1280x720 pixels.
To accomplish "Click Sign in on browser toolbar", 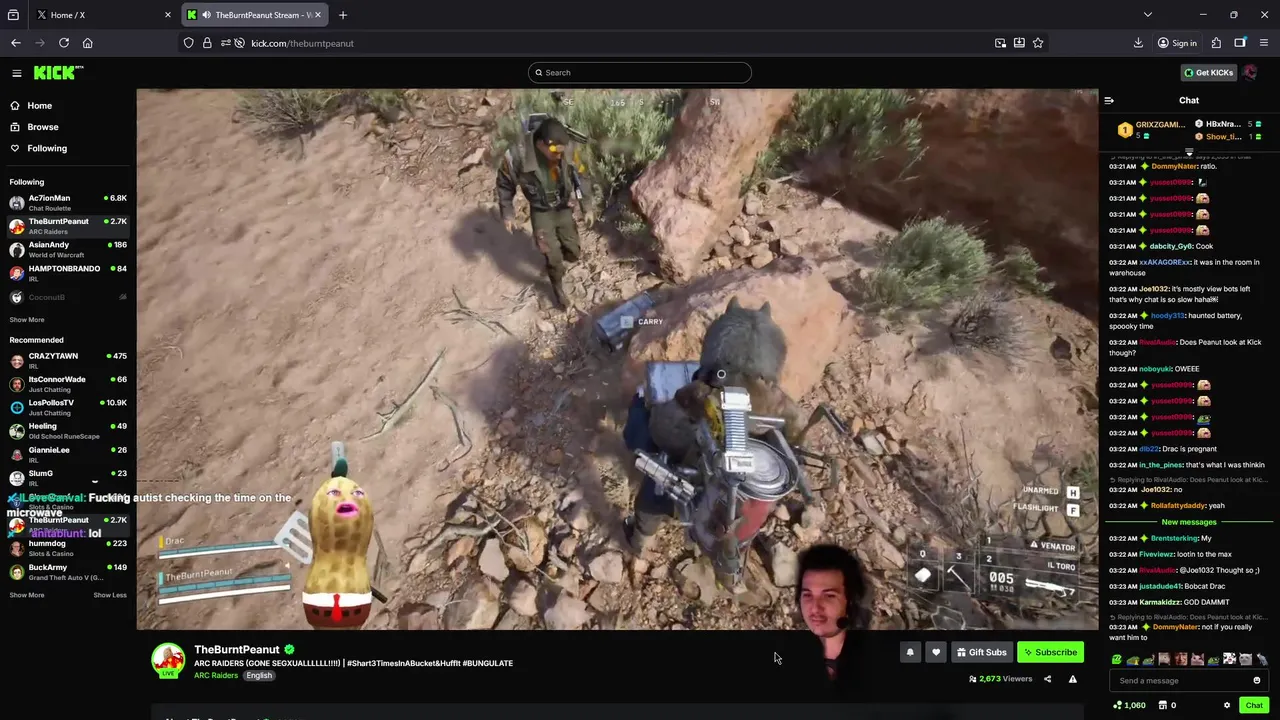I will 1177,43.
